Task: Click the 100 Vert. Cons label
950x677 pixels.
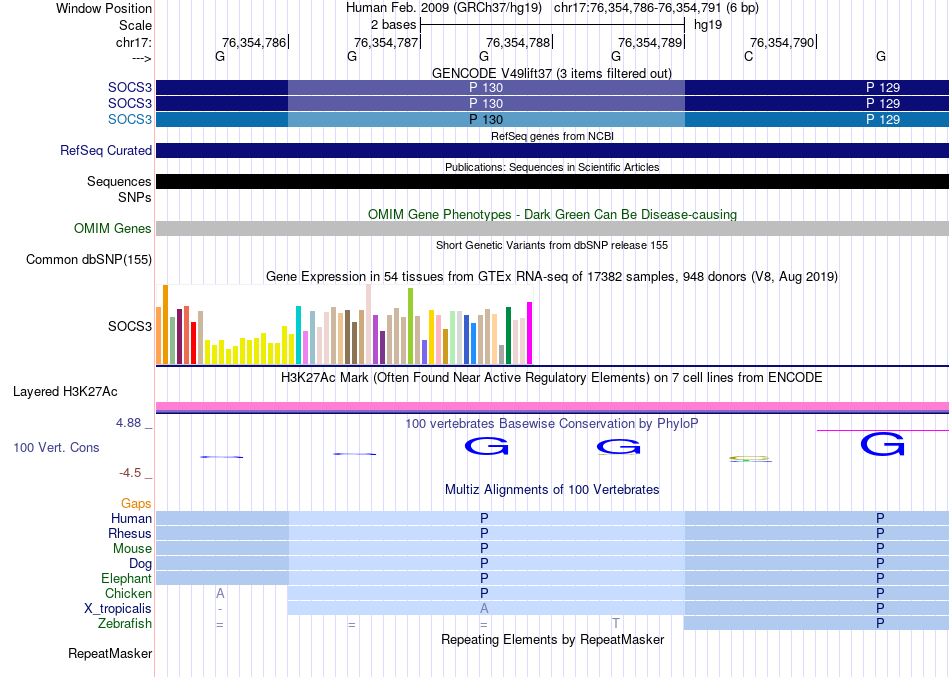Action: click(56, 447)
